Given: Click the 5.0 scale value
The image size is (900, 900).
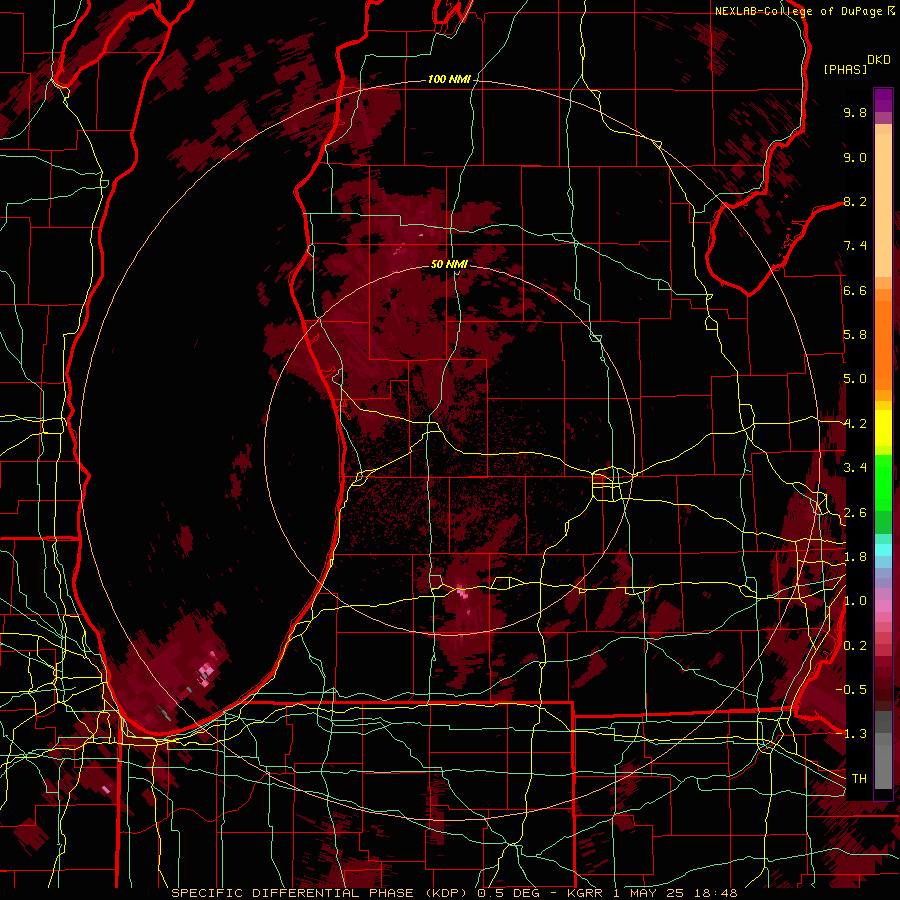Looking at the screenshot, I should [855, 379].
